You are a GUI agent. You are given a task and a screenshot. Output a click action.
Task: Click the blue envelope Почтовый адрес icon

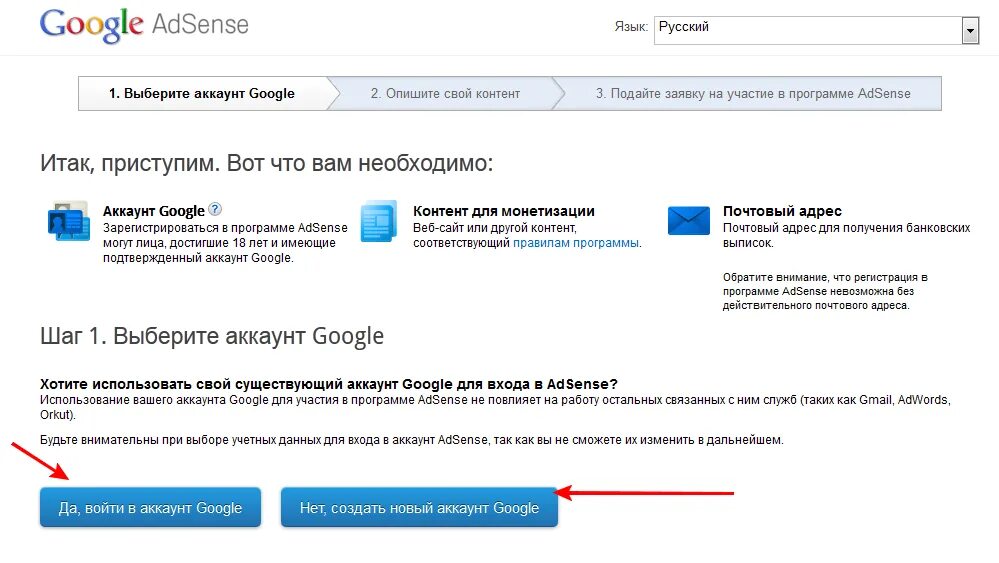[688, 219]
